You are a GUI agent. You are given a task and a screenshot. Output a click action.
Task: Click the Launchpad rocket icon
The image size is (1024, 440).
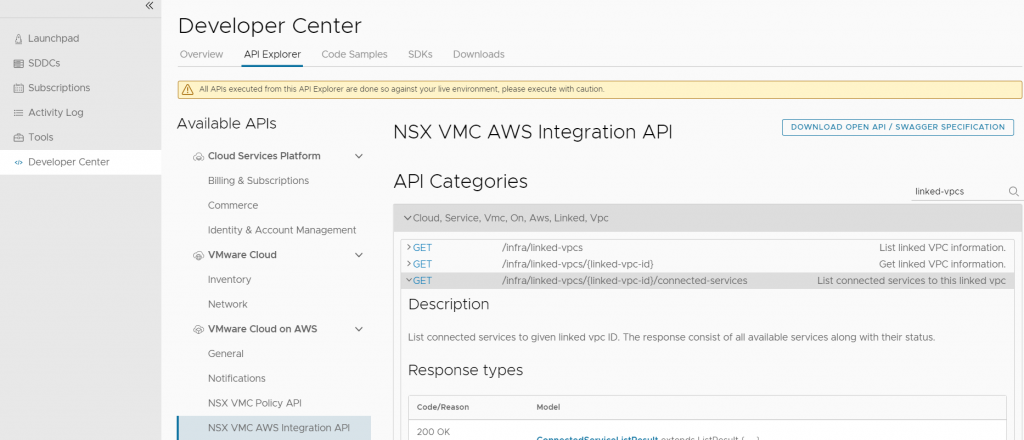pos(19,38)
